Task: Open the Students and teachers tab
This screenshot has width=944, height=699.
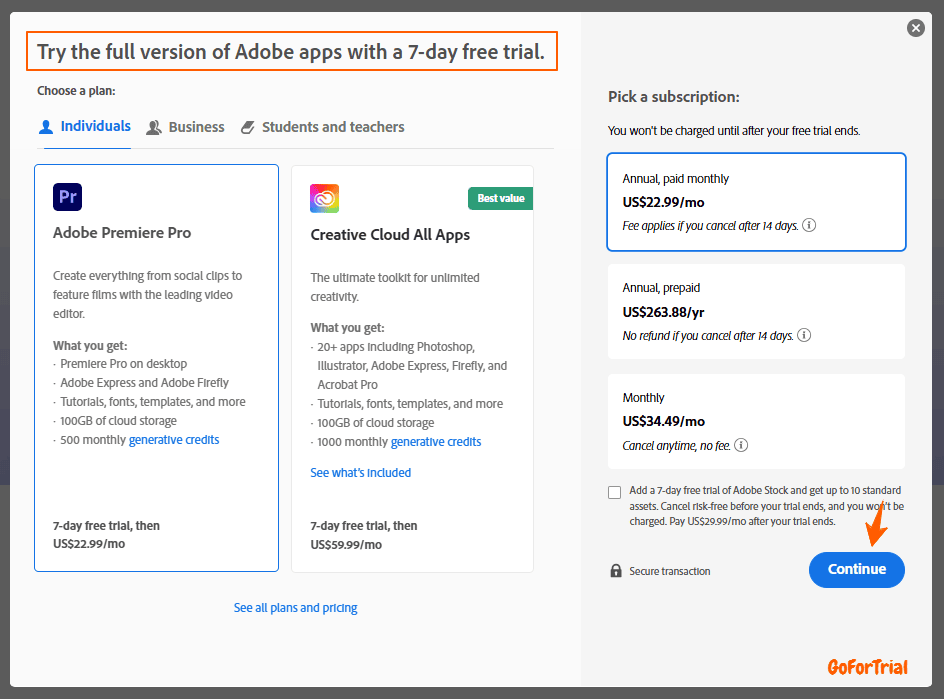Action: point(323,128)
